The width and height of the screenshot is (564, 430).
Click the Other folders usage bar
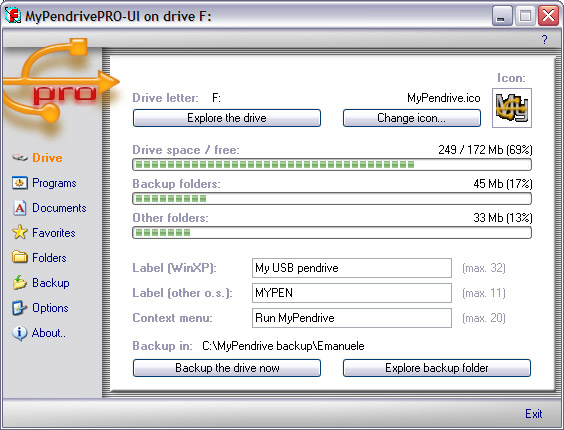(332, 232)
